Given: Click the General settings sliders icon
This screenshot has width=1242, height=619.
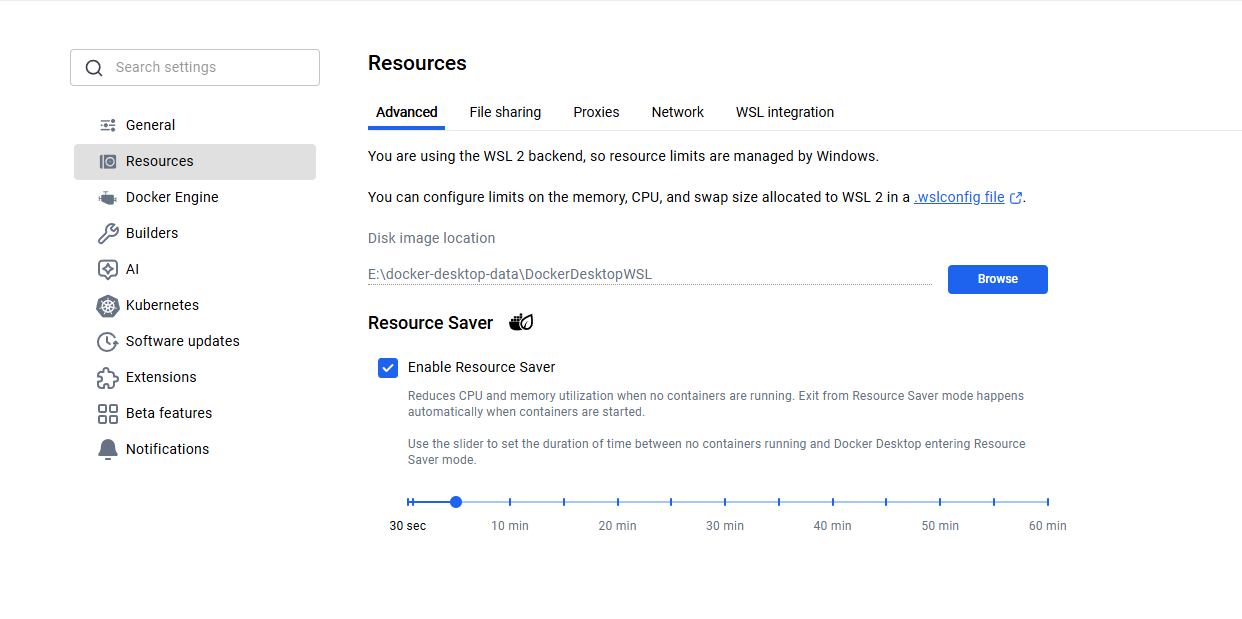Looking at the screenshot, I should tap(108, 125).
